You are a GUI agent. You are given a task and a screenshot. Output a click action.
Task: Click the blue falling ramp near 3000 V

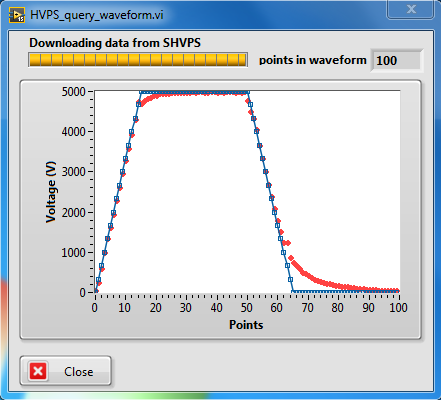[x=266, y=171]
